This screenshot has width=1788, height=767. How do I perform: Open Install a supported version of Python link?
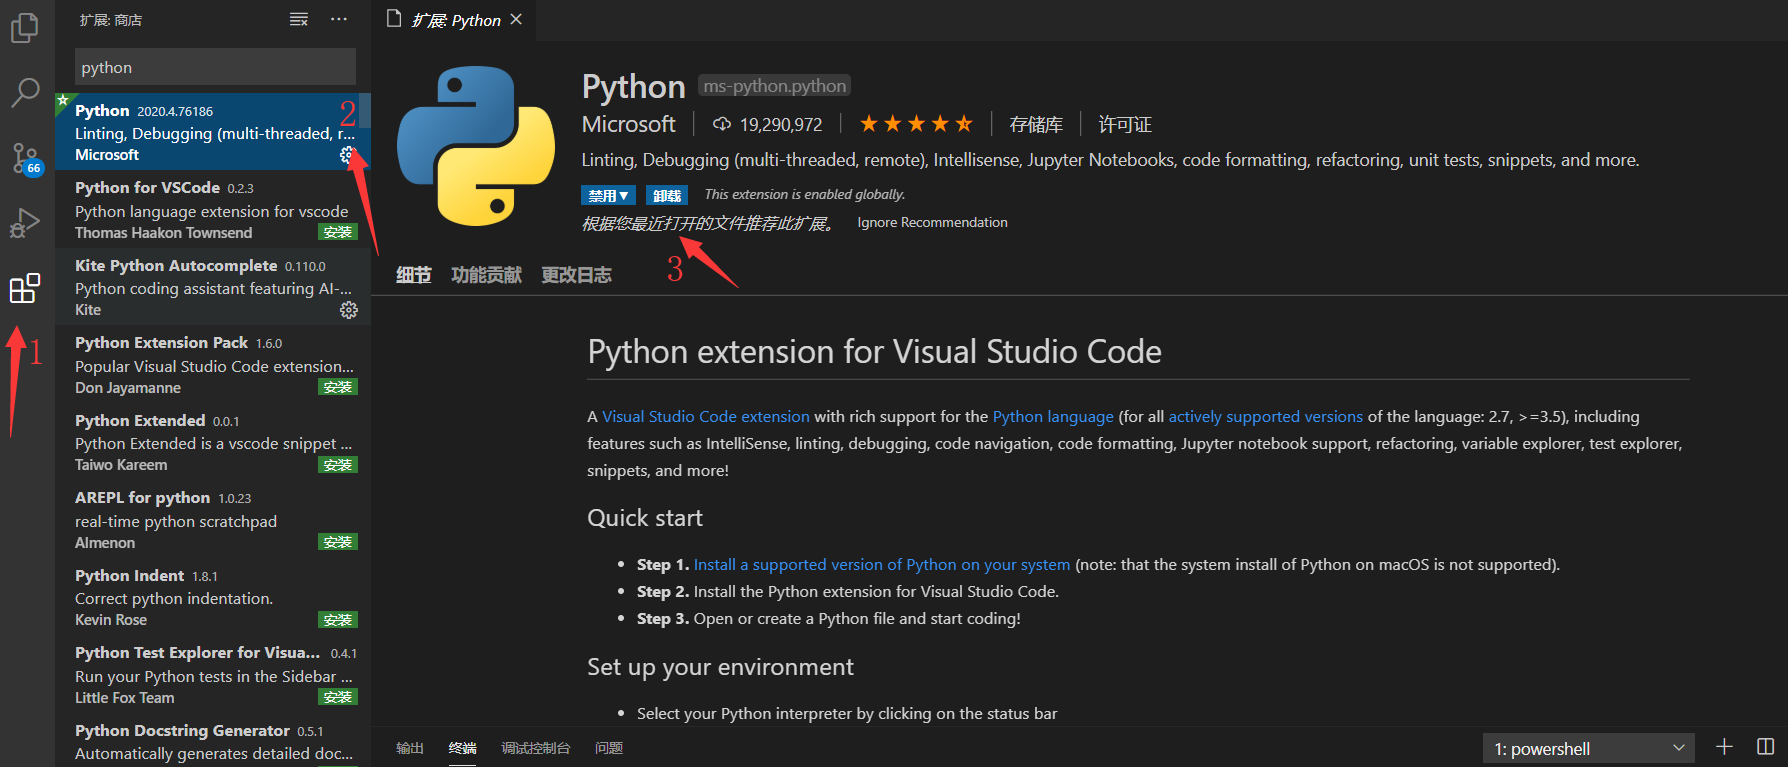click(882, 564)
